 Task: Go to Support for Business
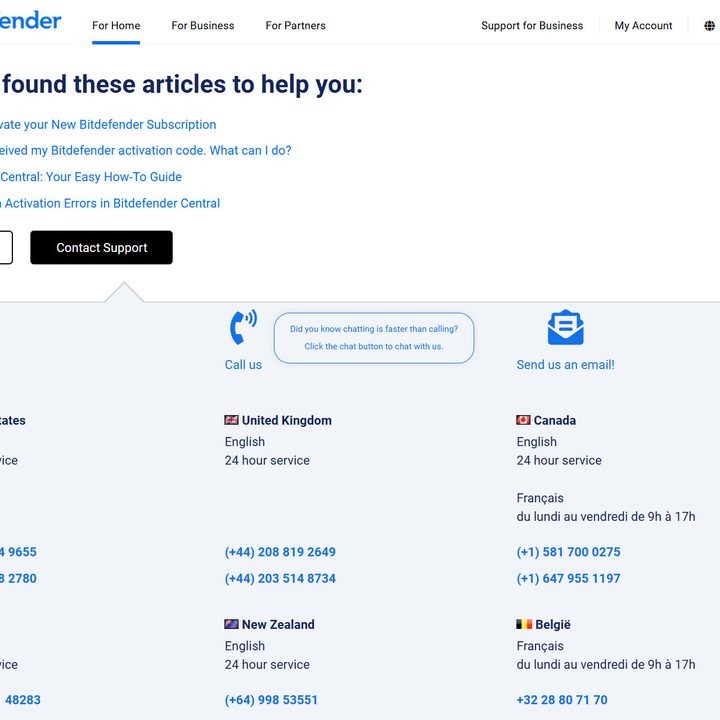click(532, 26)
